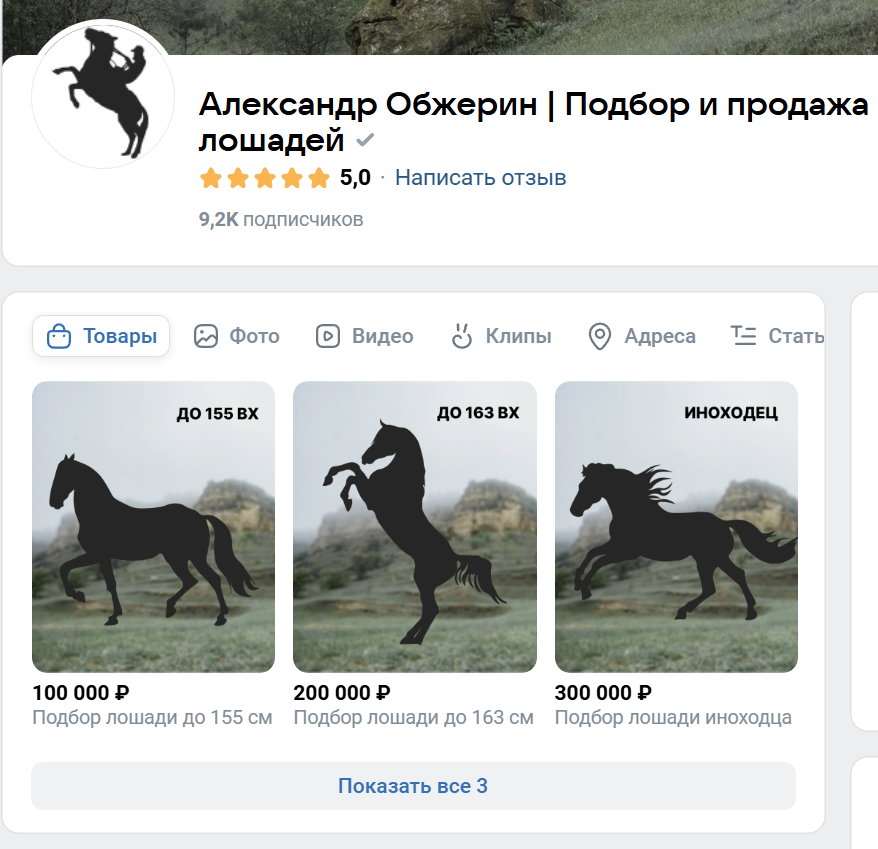
Task: Open the Клипы tab
Action: click(x=501, y=336)
